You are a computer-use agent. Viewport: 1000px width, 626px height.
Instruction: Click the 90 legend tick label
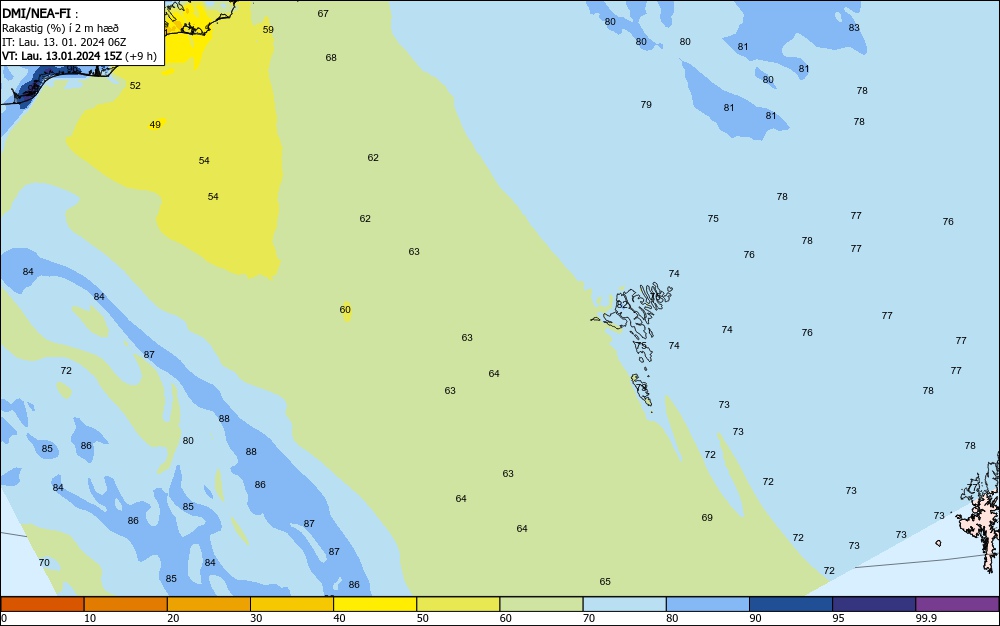tap(755, 618)
